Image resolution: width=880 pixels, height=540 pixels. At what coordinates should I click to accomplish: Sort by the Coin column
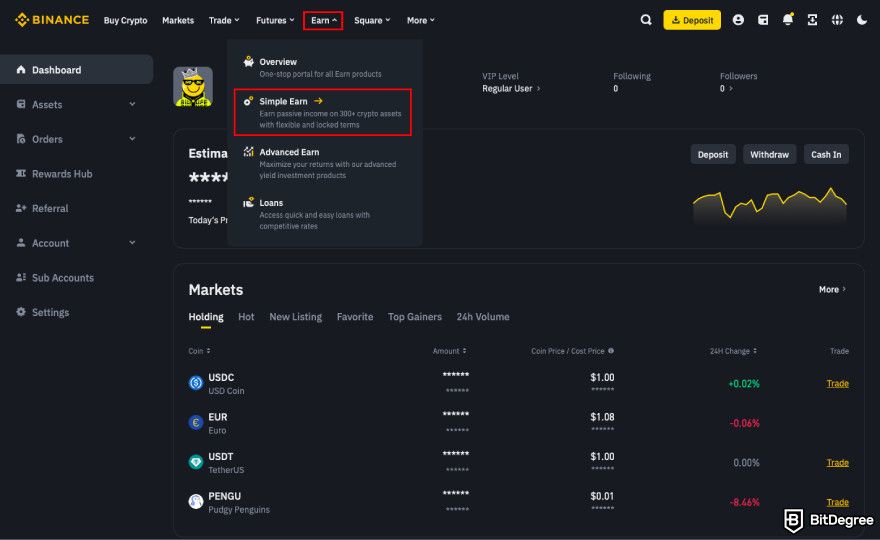(x=199, y=351)
